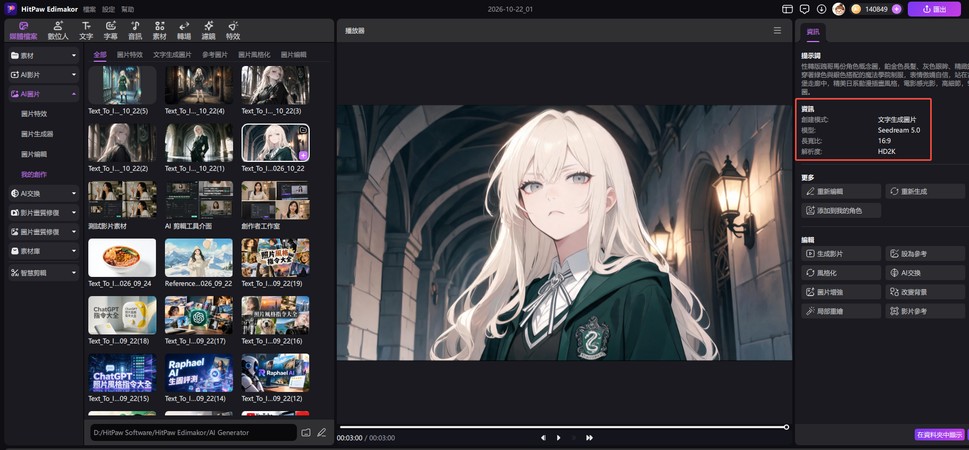
Task: Expand the 智慧剪輯 sidebar dropdown
Action: [x=44, y=272]
